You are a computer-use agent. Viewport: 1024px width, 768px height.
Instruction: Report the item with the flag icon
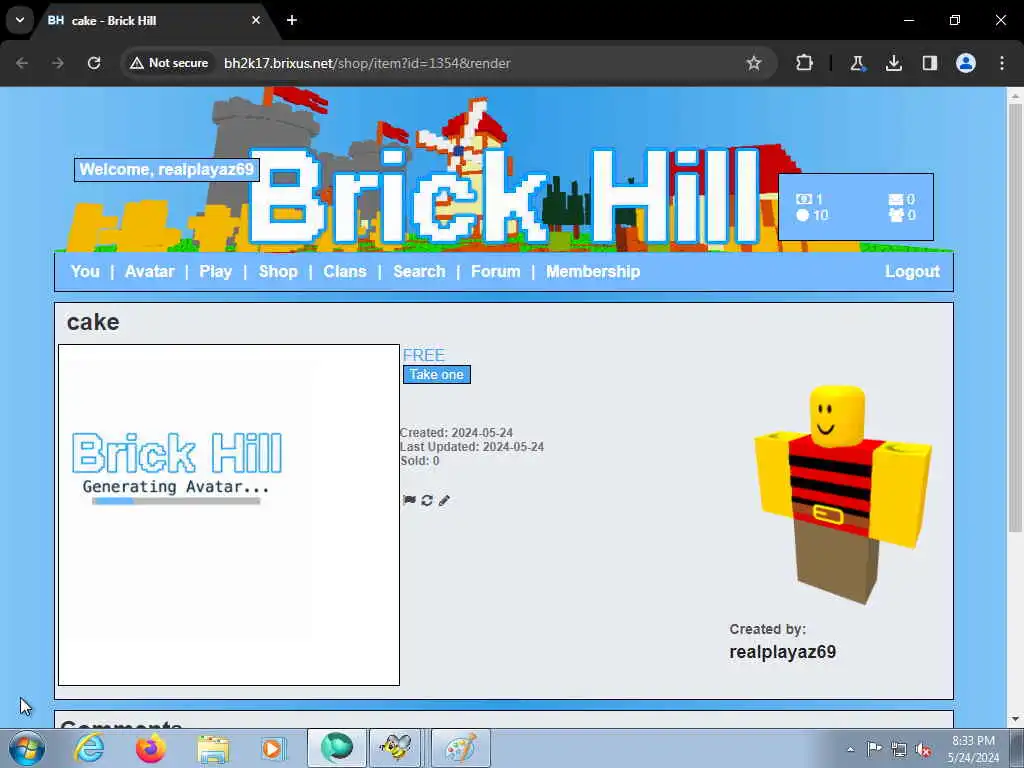click(x=409, y=500)
